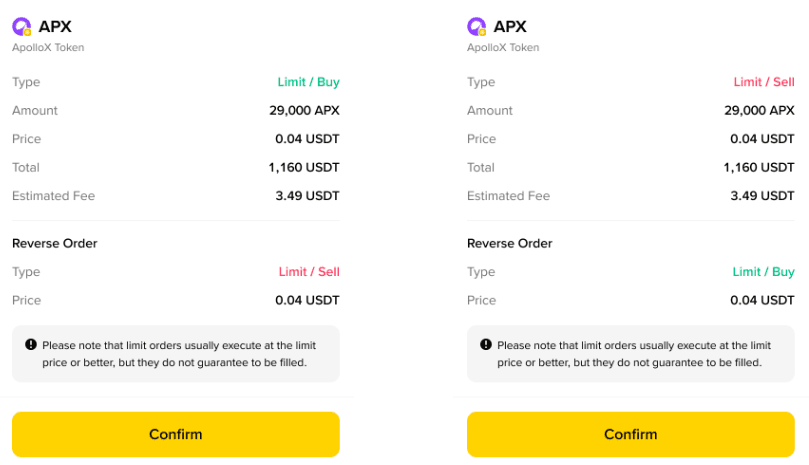Click the right APX title text
The image size is (809, 465).
(510, 26)
